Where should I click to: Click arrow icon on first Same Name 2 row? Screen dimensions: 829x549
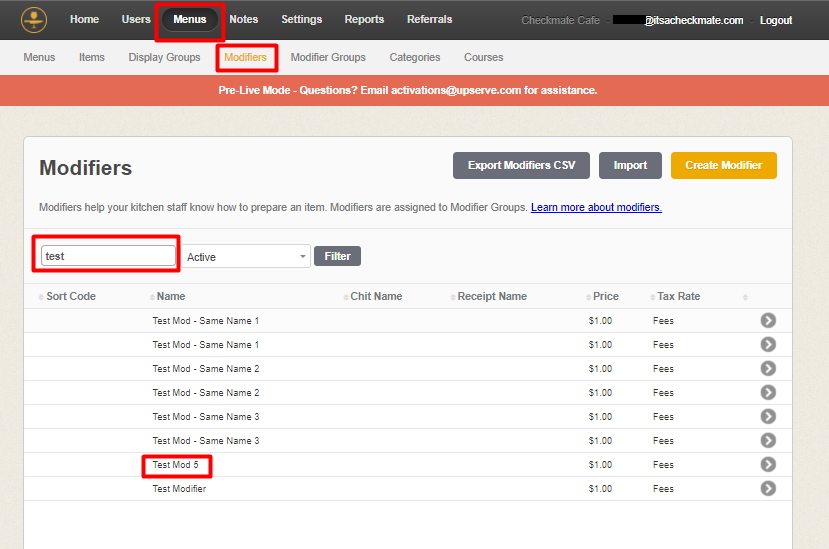(768, 369)
